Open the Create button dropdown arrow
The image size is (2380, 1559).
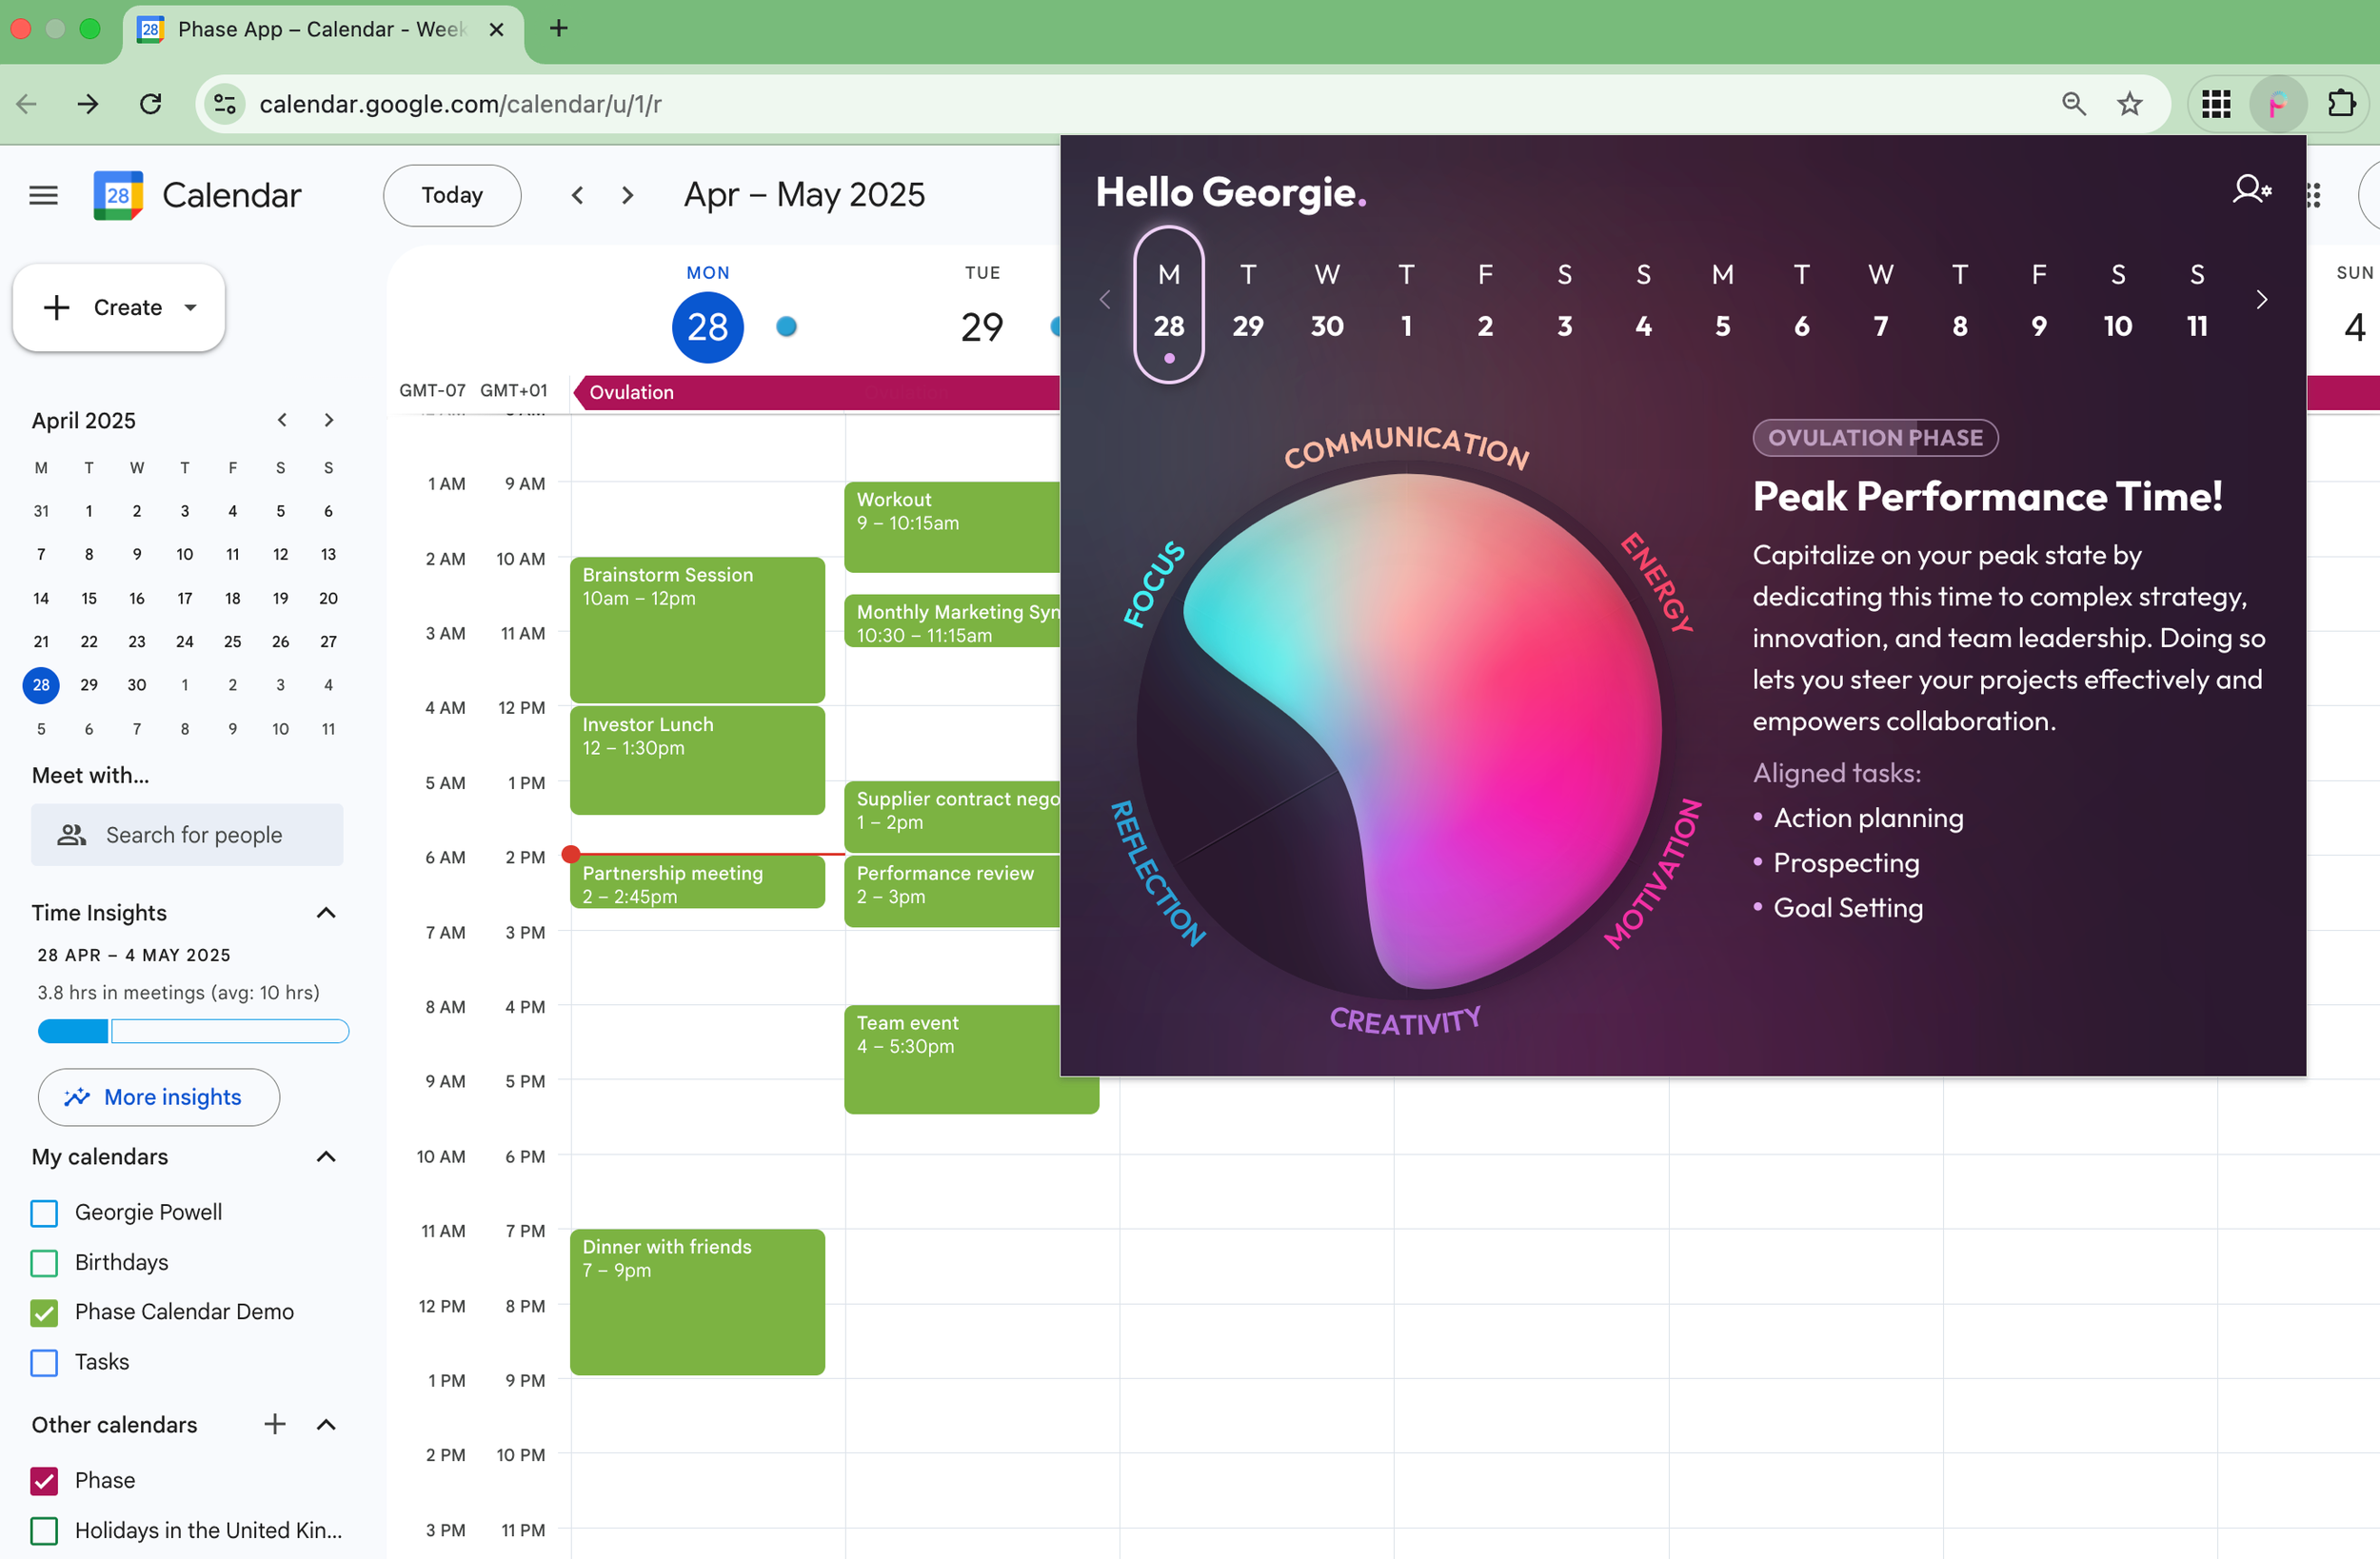(191, 307)
